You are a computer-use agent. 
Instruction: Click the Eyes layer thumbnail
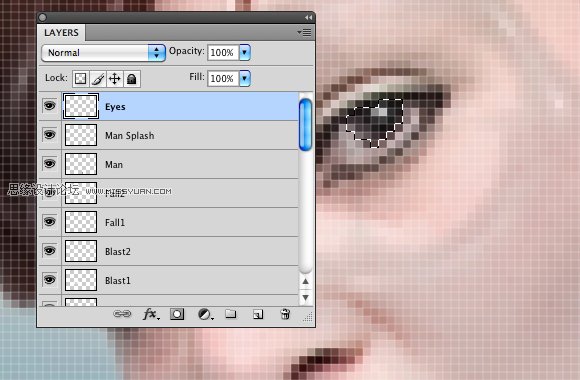[x=81, y=106]
